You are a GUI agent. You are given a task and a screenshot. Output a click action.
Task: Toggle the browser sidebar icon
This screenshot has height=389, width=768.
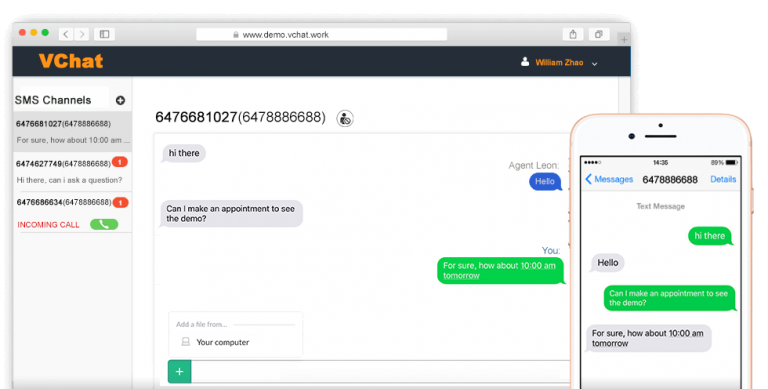[x=104, y=34]
